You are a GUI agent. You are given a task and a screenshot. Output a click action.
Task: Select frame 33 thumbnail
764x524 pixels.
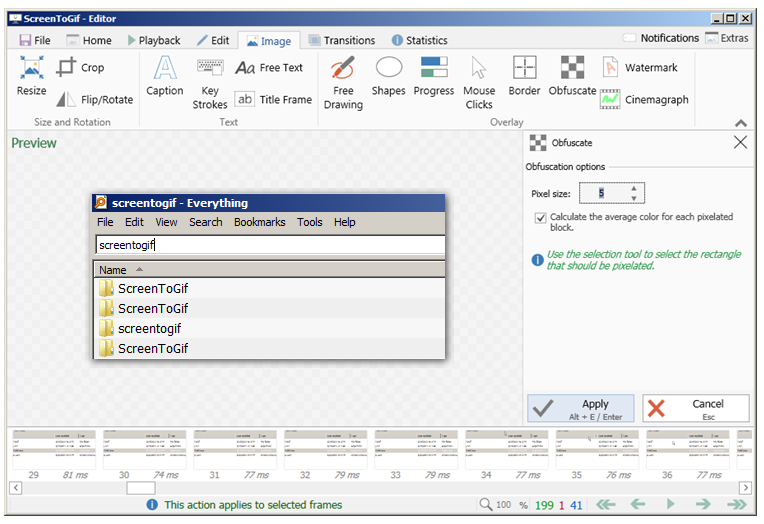pyautogui.click(x=416, y=455)
